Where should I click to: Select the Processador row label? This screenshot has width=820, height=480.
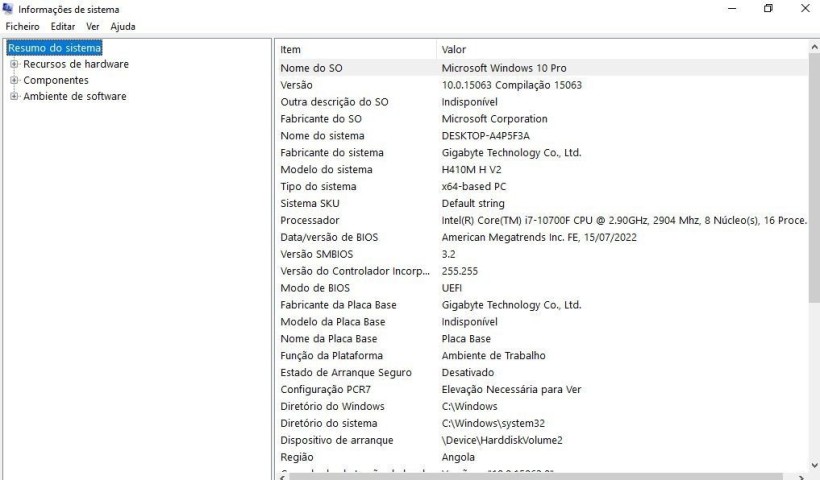coord(310,220)
